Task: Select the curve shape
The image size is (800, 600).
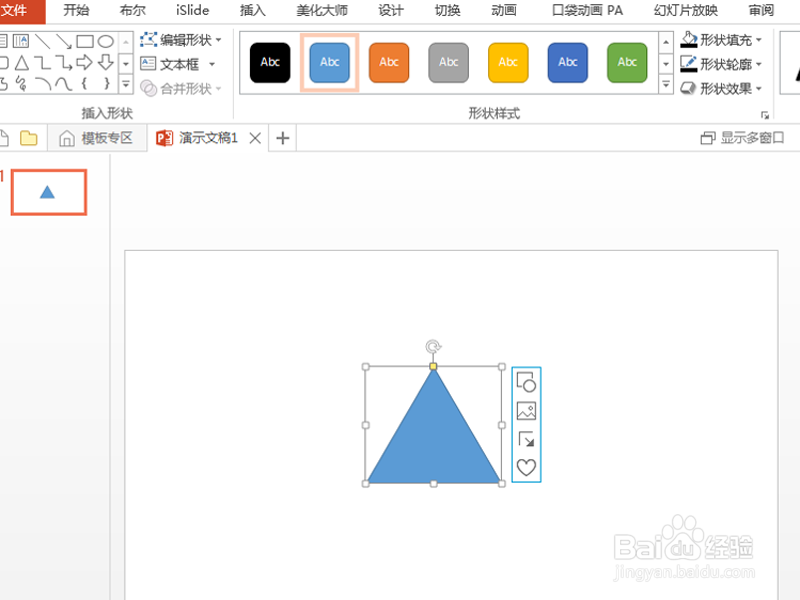Action: pos(64,84)
